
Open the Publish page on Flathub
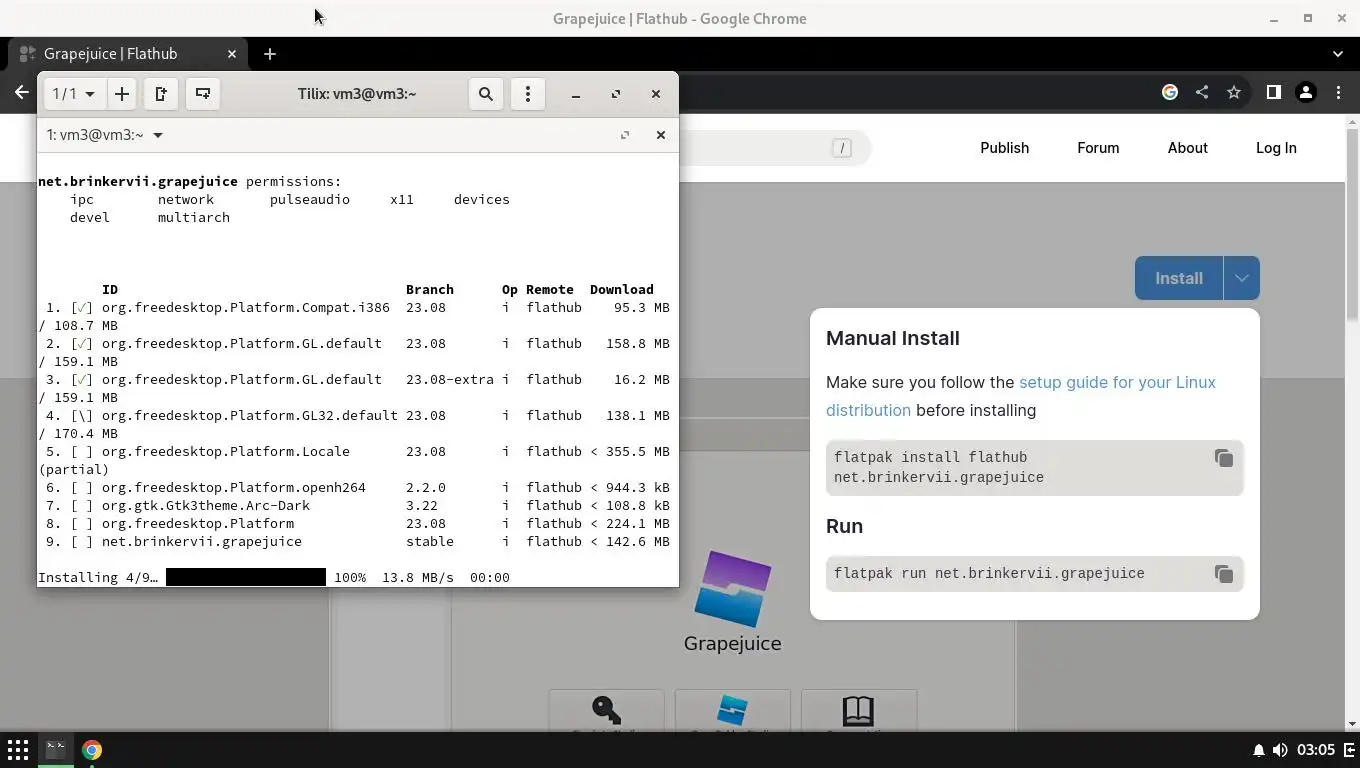point(1004,148)
